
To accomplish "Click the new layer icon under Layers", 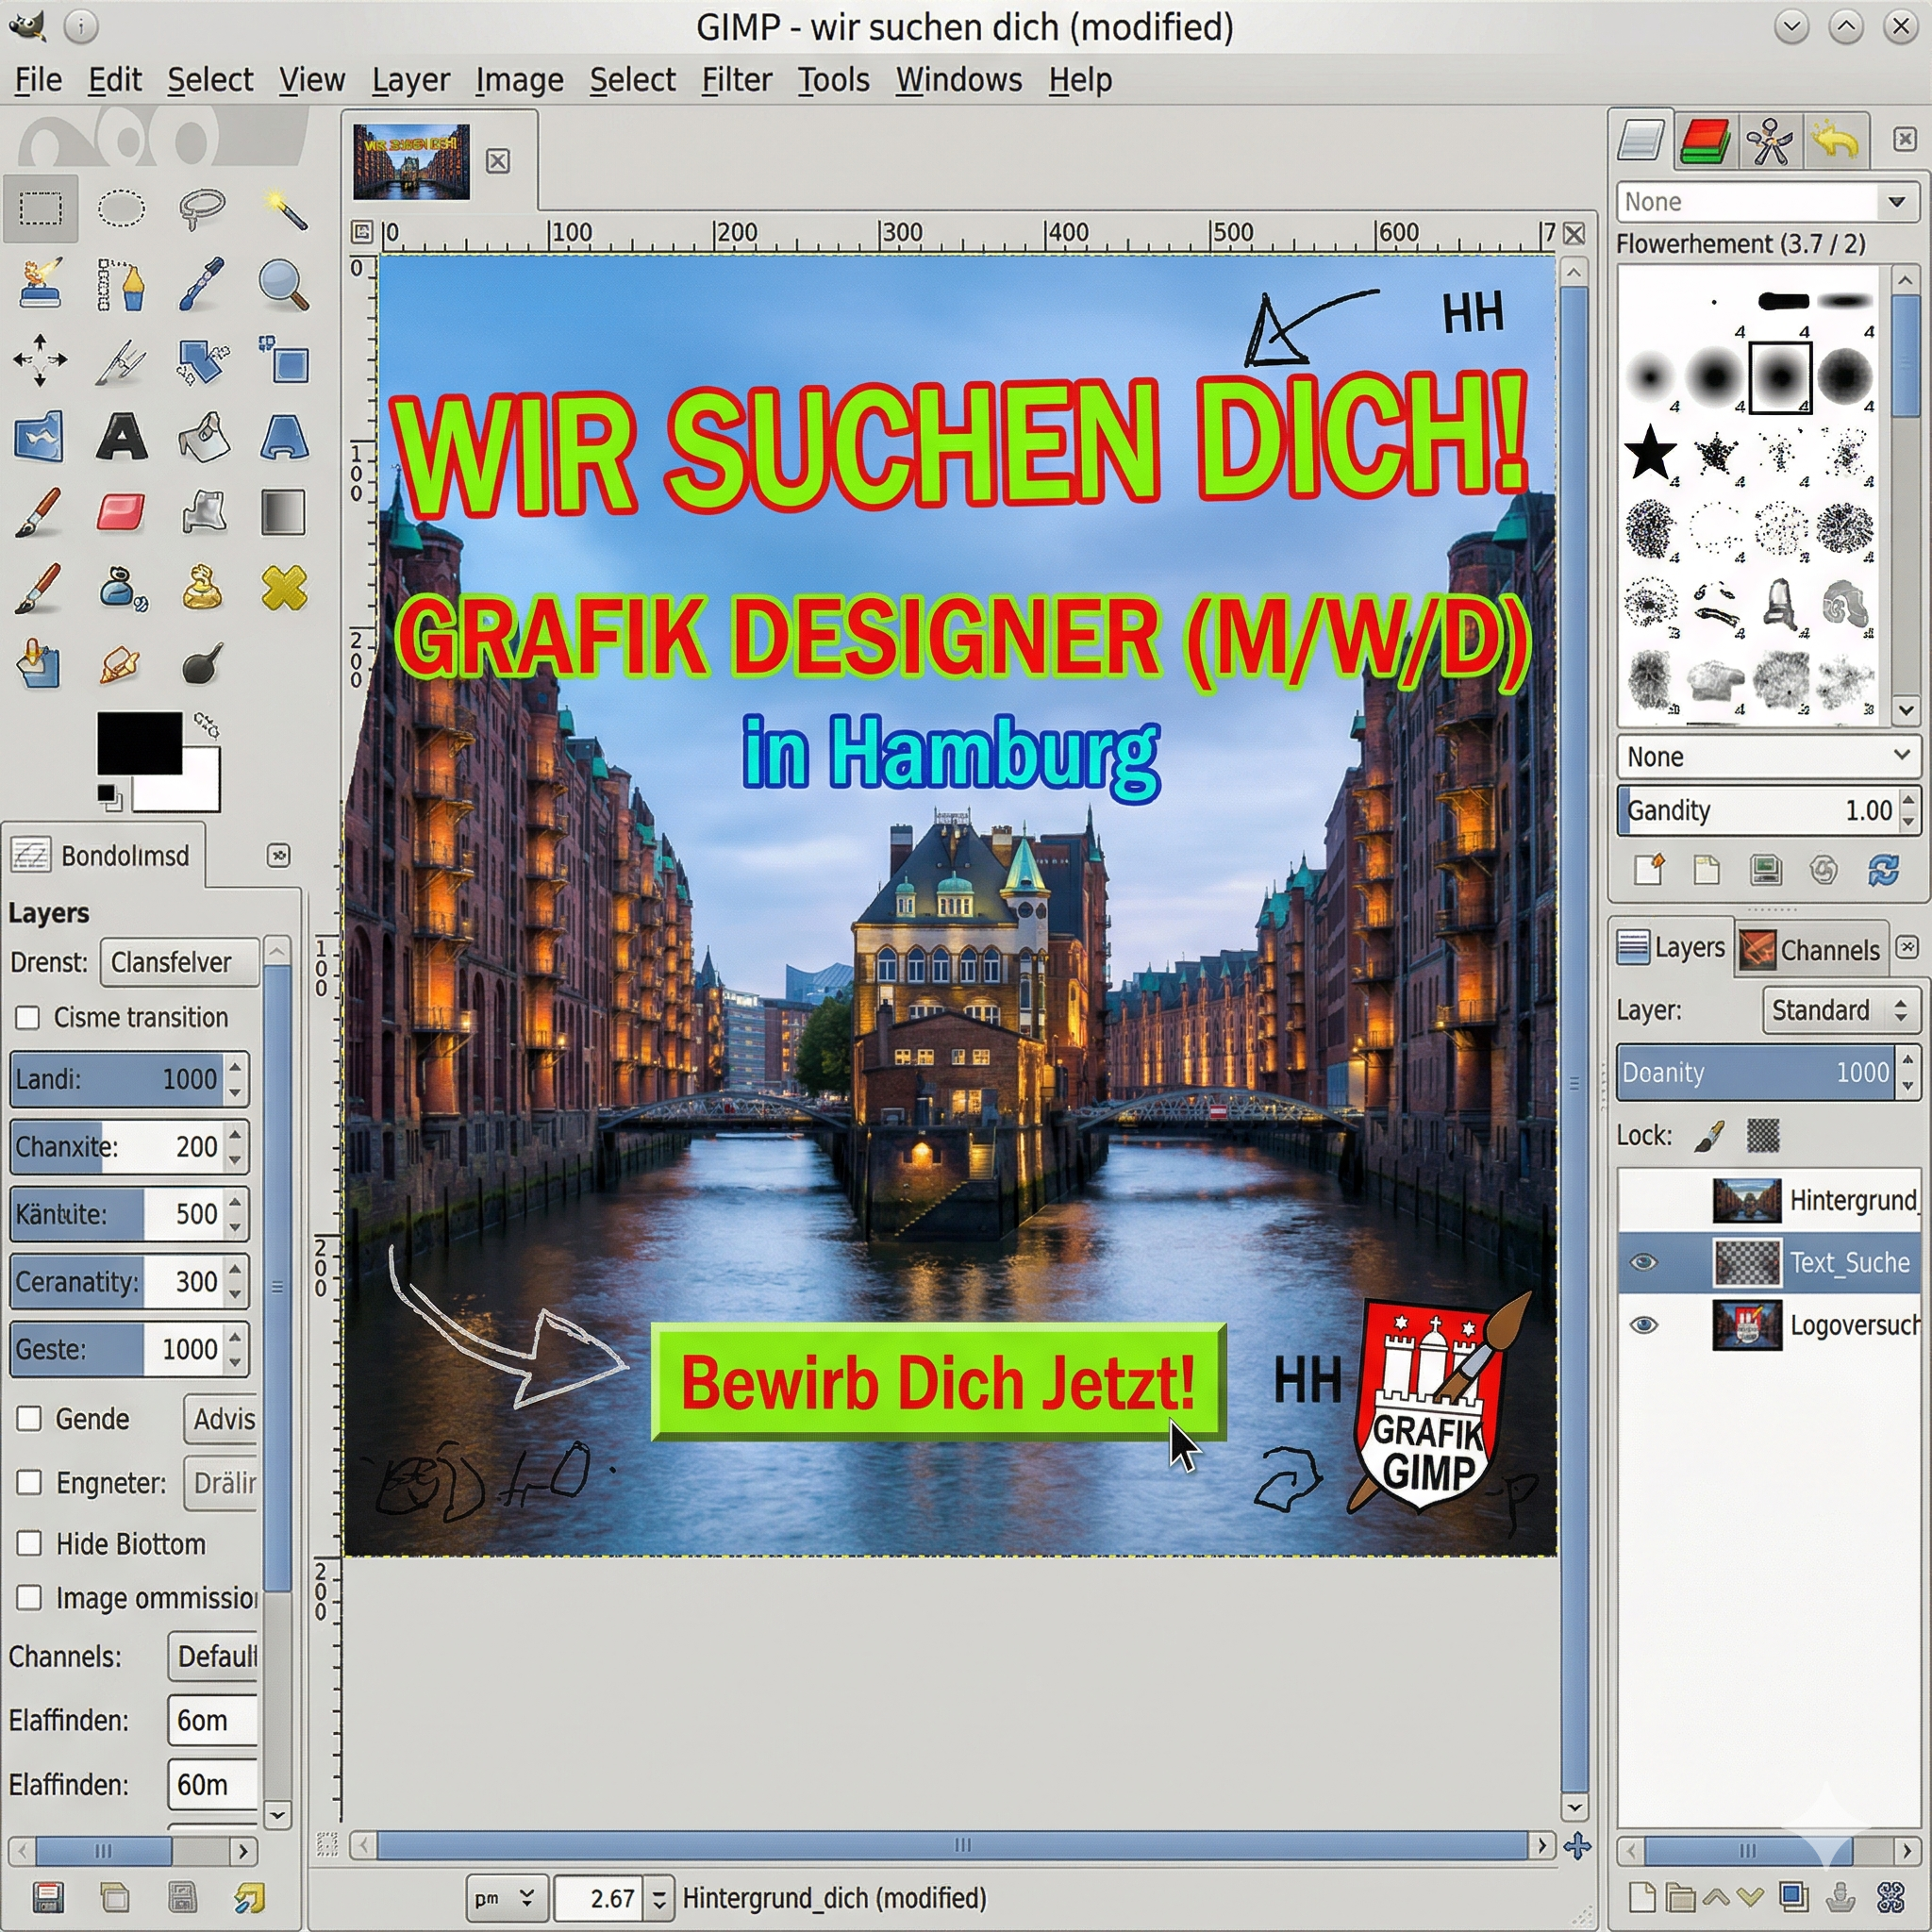I will point(1642,1897).
